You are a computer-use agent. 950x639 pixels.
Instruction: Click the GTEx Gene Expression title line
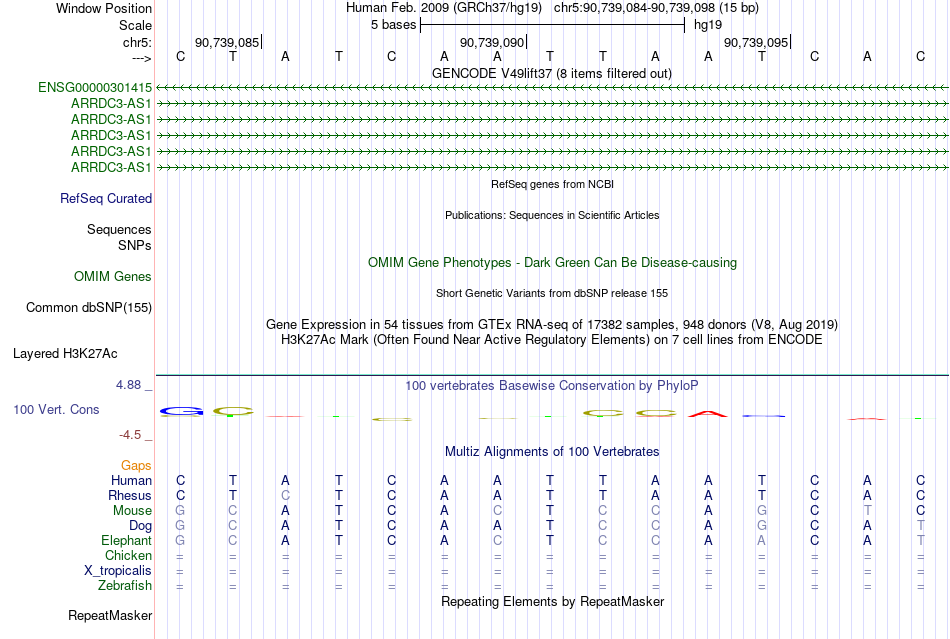click(552, 324)
